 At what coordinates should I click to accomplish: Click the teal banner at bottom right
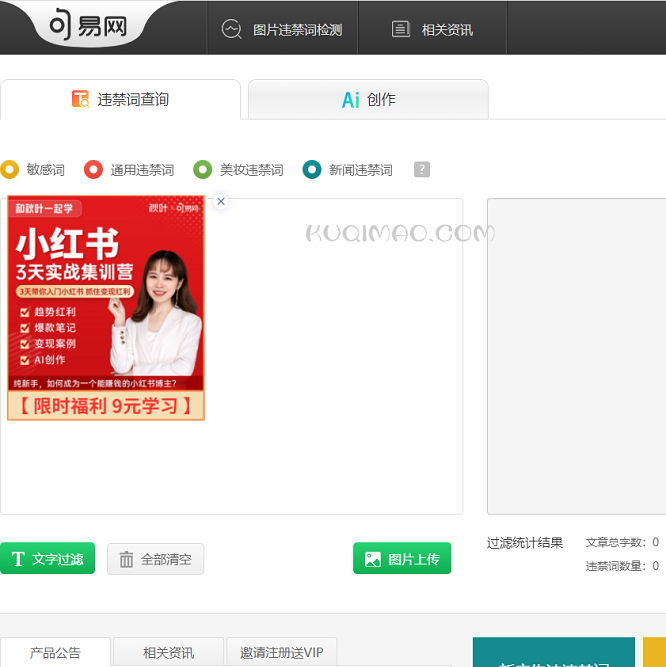pyautogui.click(x=554, y=652)
